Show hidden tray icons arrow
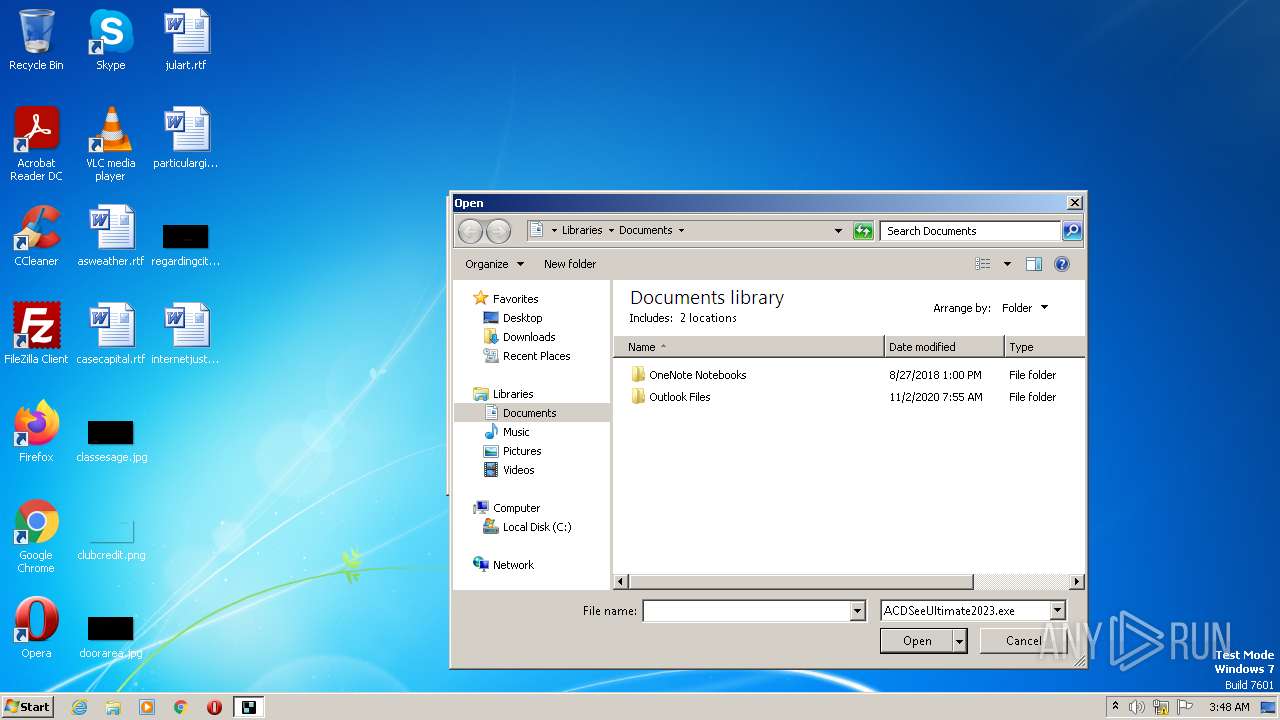 [1115, 707]
